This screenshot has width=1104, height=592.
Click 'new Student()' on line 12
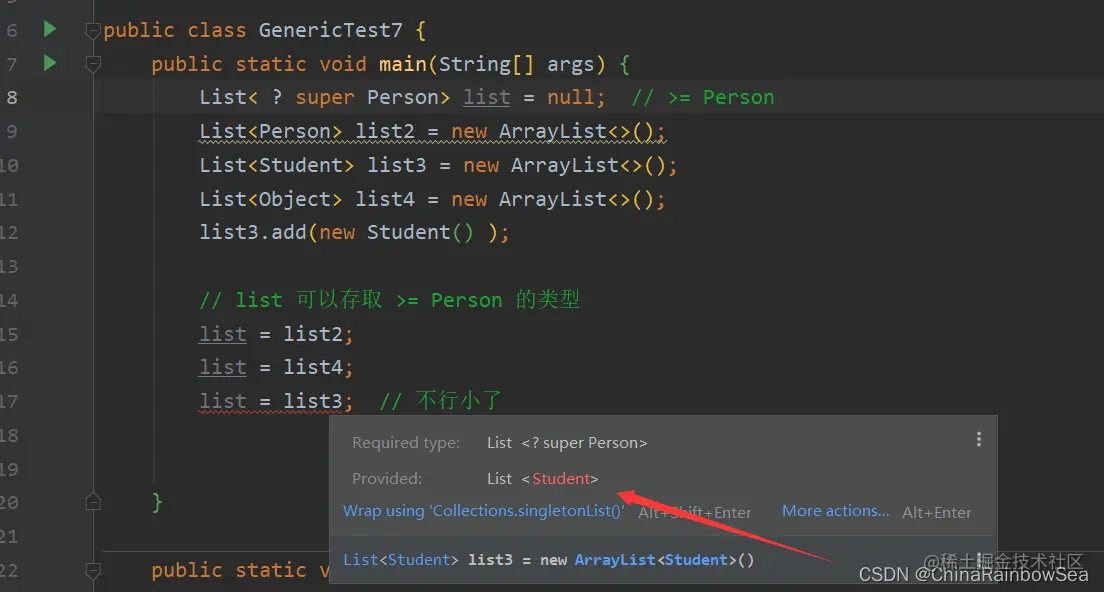click(396, 232)
